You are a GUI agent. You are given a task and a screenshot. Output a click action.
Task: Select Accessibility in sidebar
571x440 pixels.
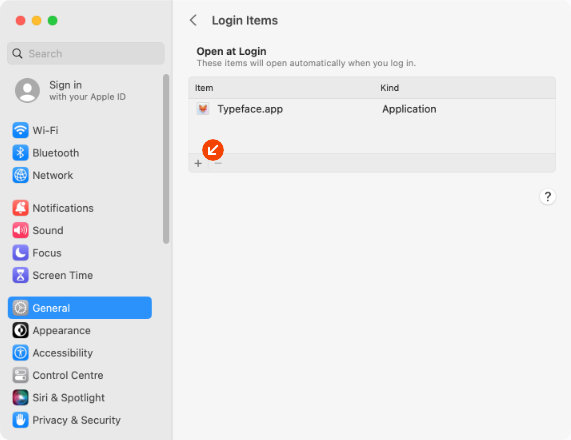coord(63,353)
